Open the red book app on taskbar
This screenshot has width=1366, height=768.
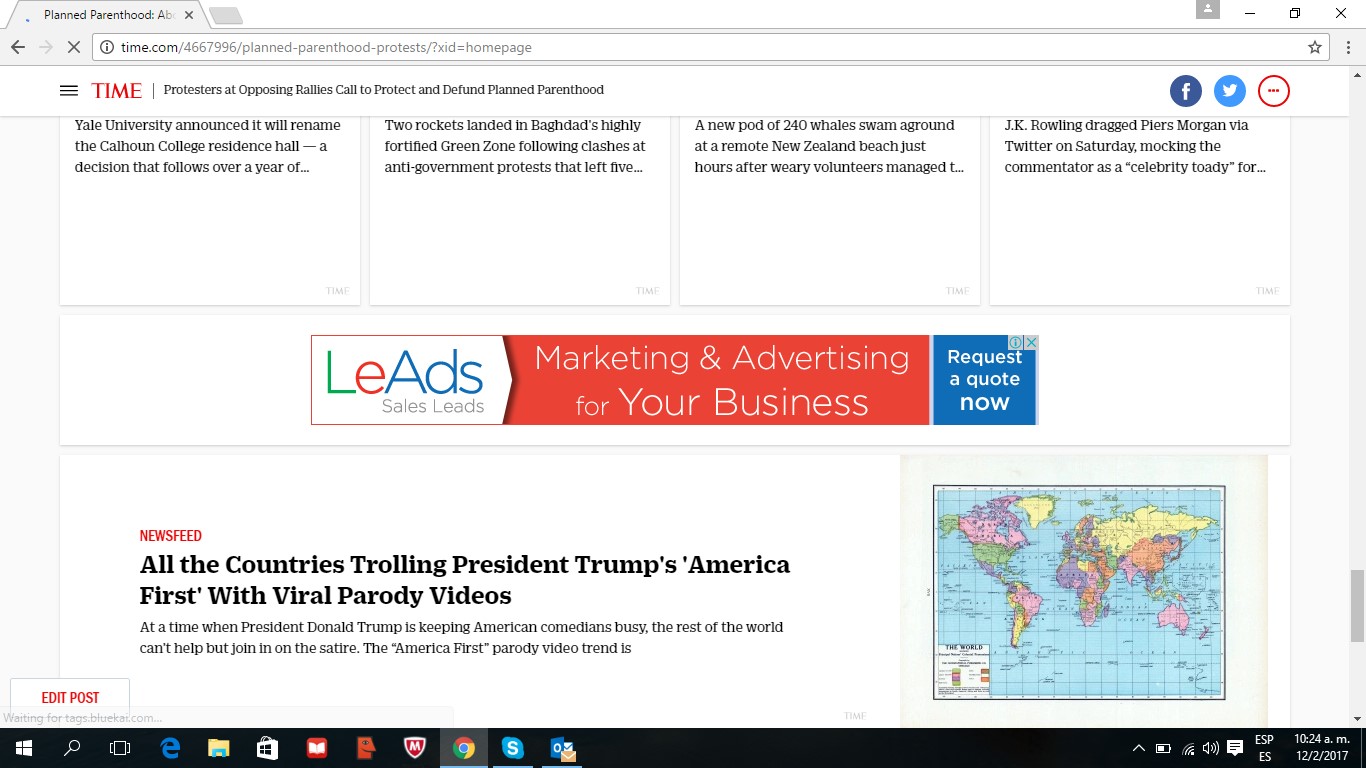[317, 748]
